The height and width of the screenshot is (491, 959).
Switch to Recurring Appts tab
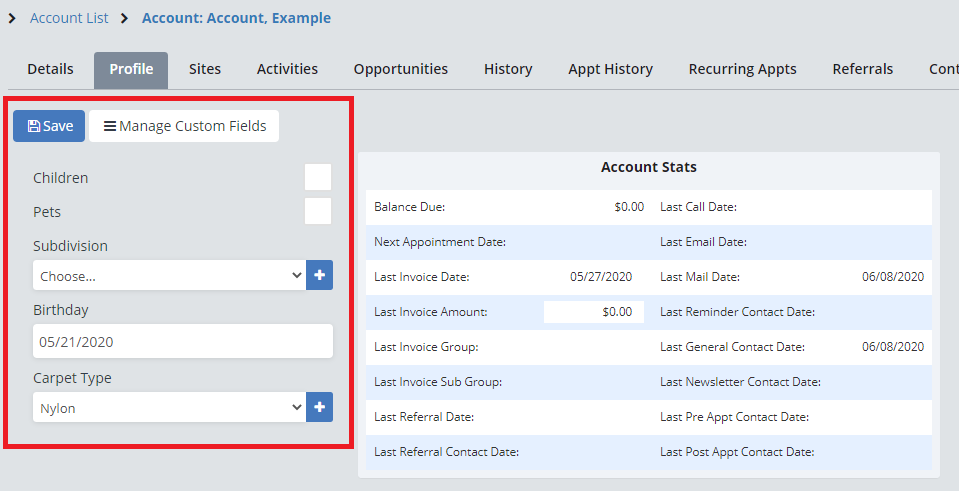coord(742,69)
